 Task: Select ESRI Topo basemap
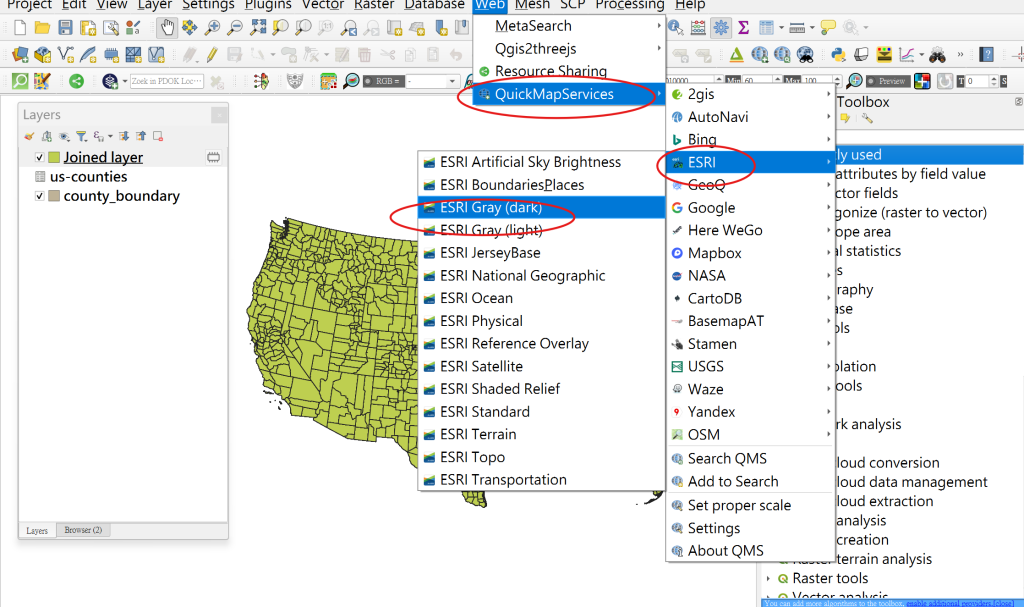click(x=541, y=457)
